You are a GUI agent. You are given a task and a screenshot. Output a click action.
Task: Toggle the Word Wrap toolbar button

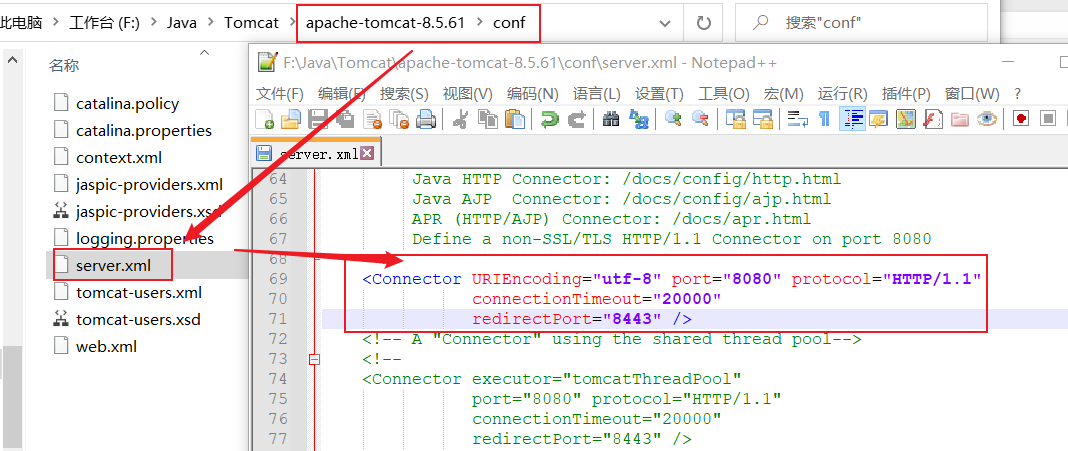(797, 119)
